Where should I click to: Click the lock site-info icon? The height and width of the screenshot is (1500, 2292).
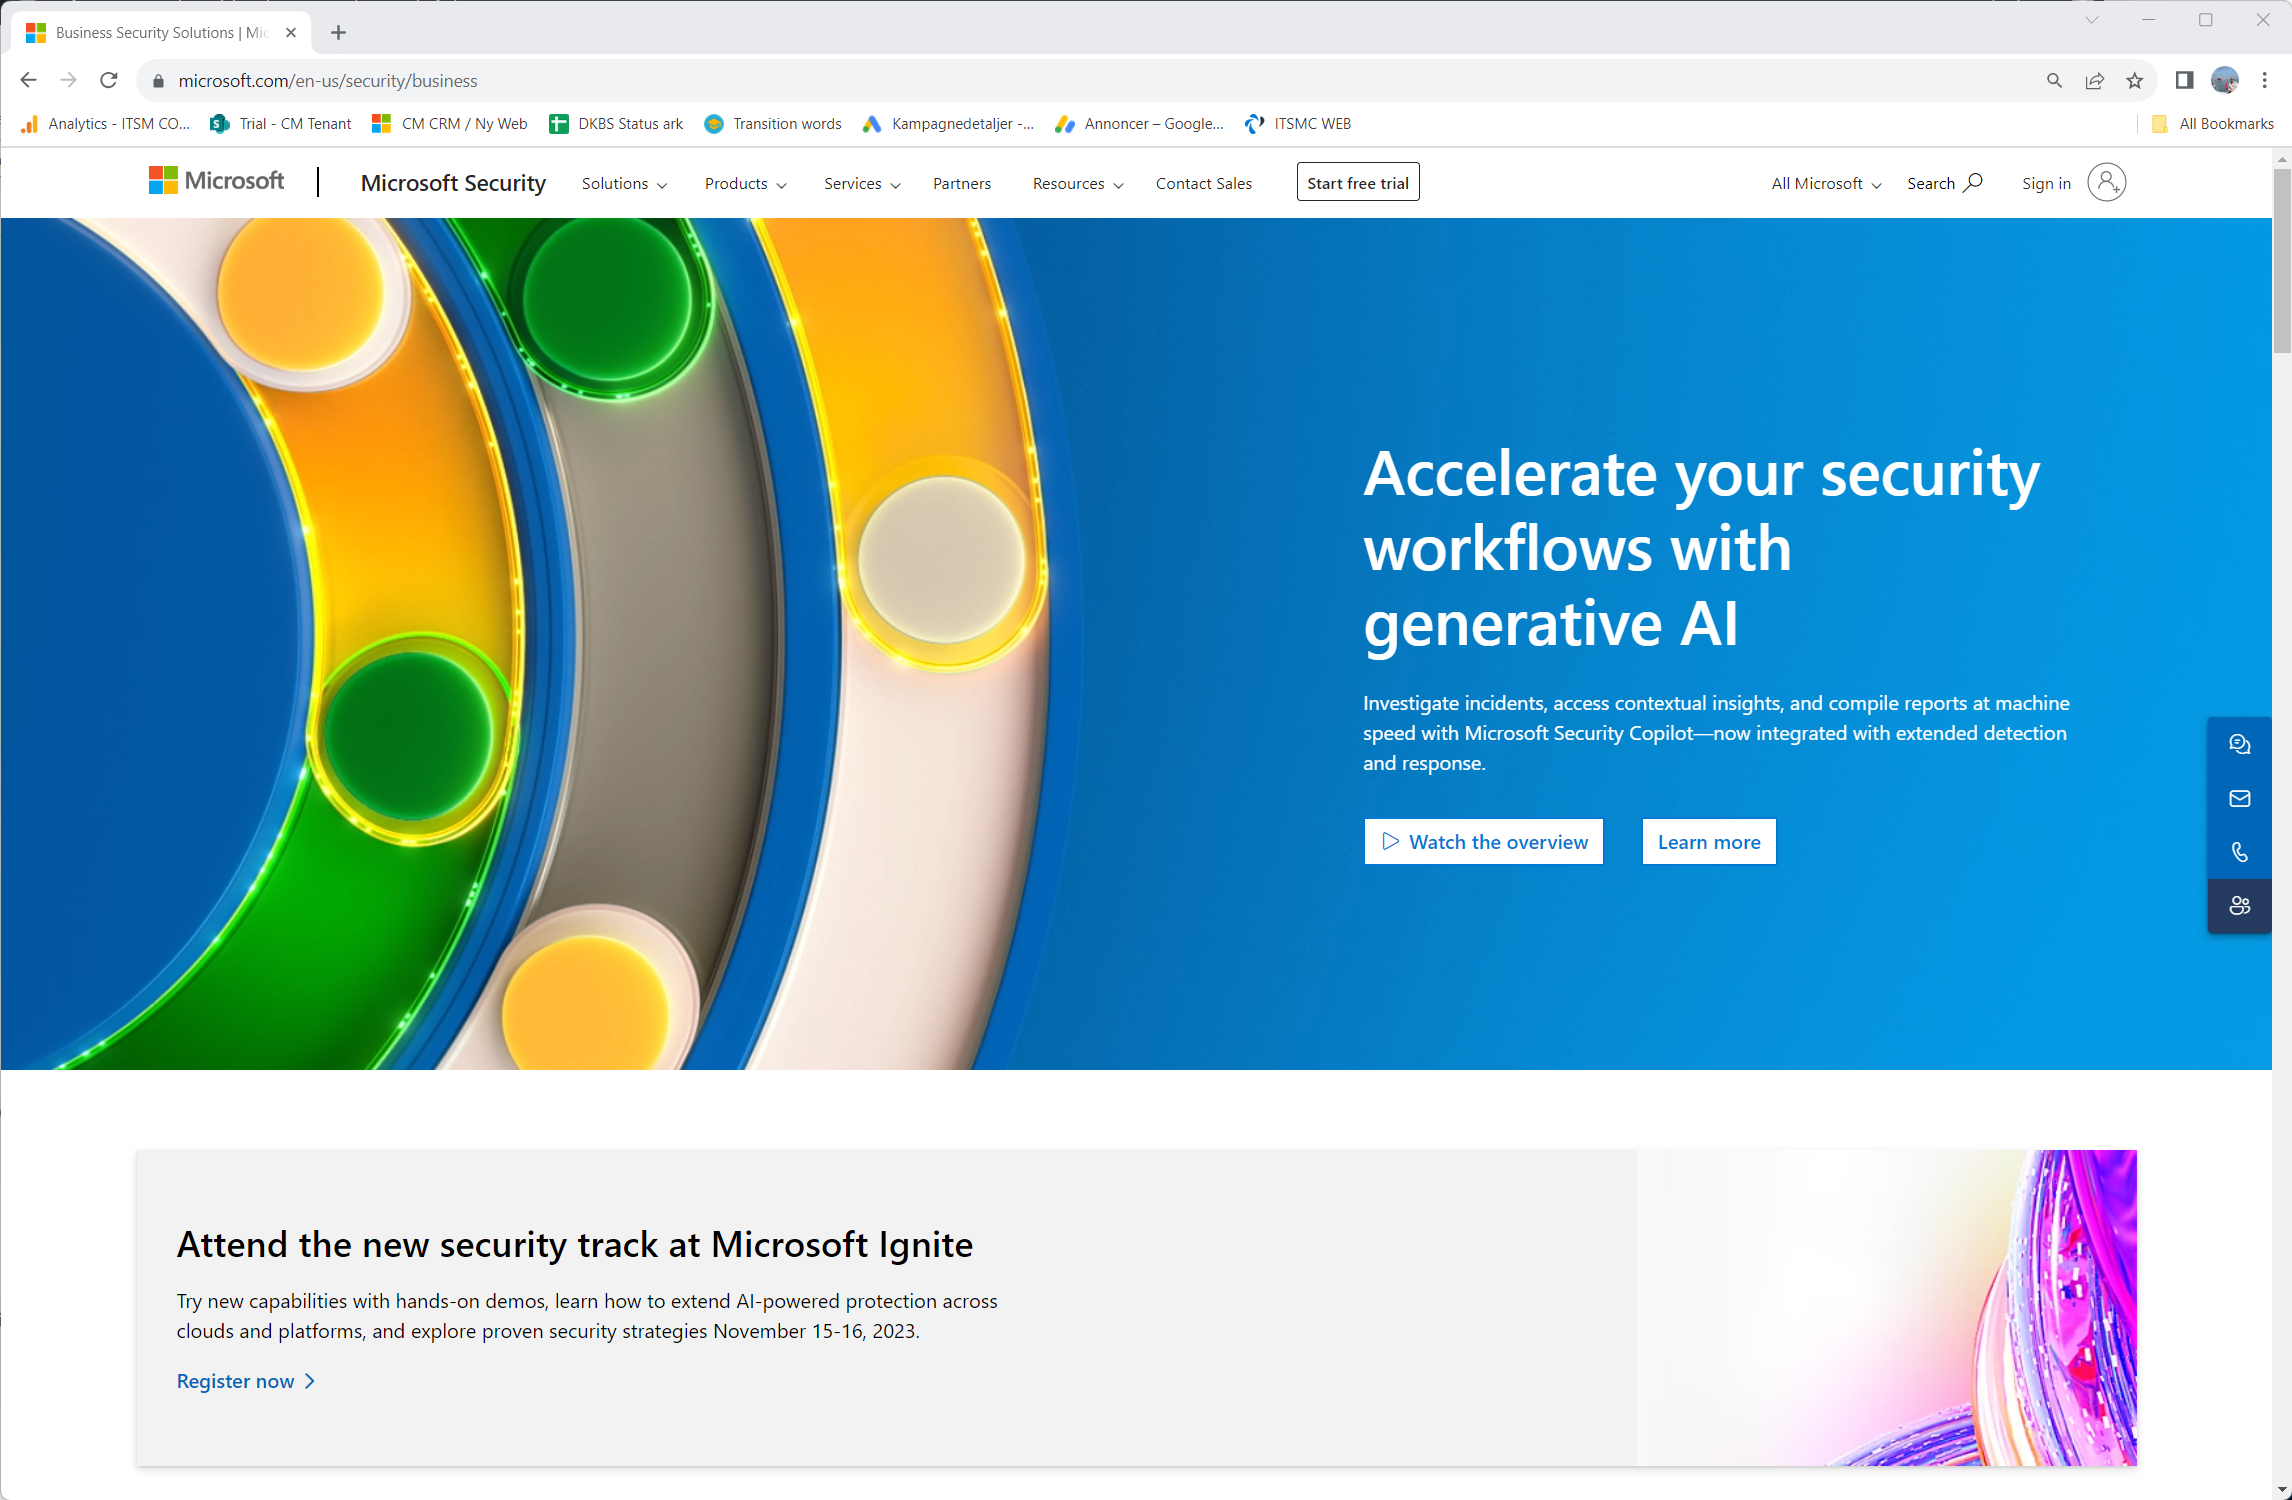(x=157, y=81)
